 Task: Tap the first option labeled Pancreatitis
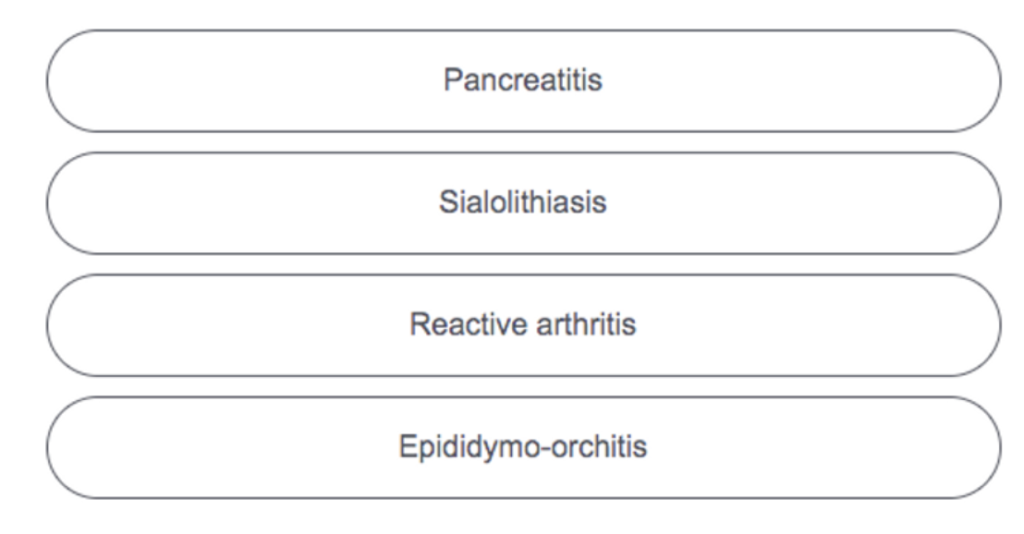(523, 81)
